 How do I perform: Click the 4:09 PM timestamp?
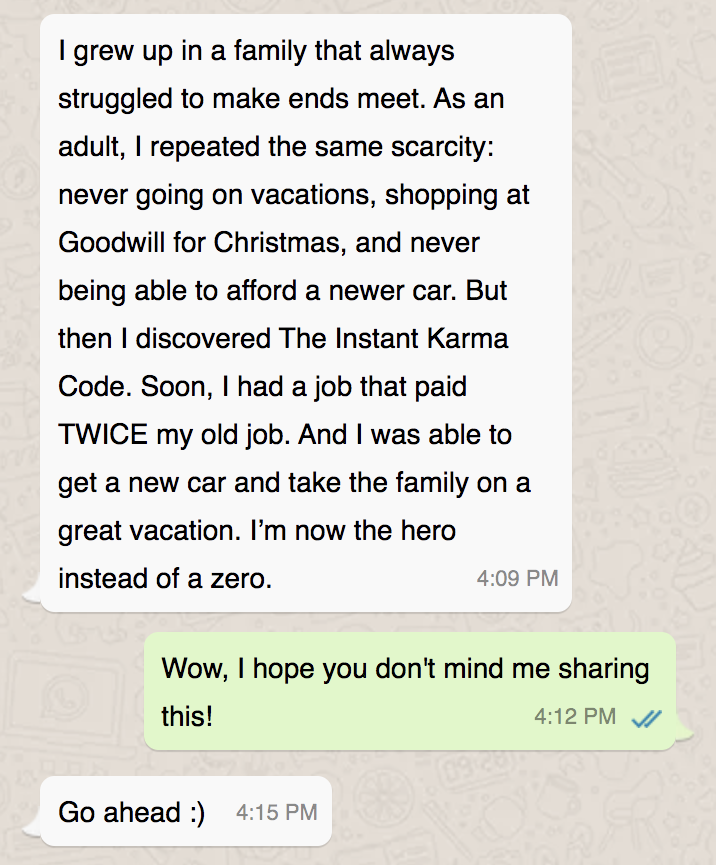tap(517, 579)
